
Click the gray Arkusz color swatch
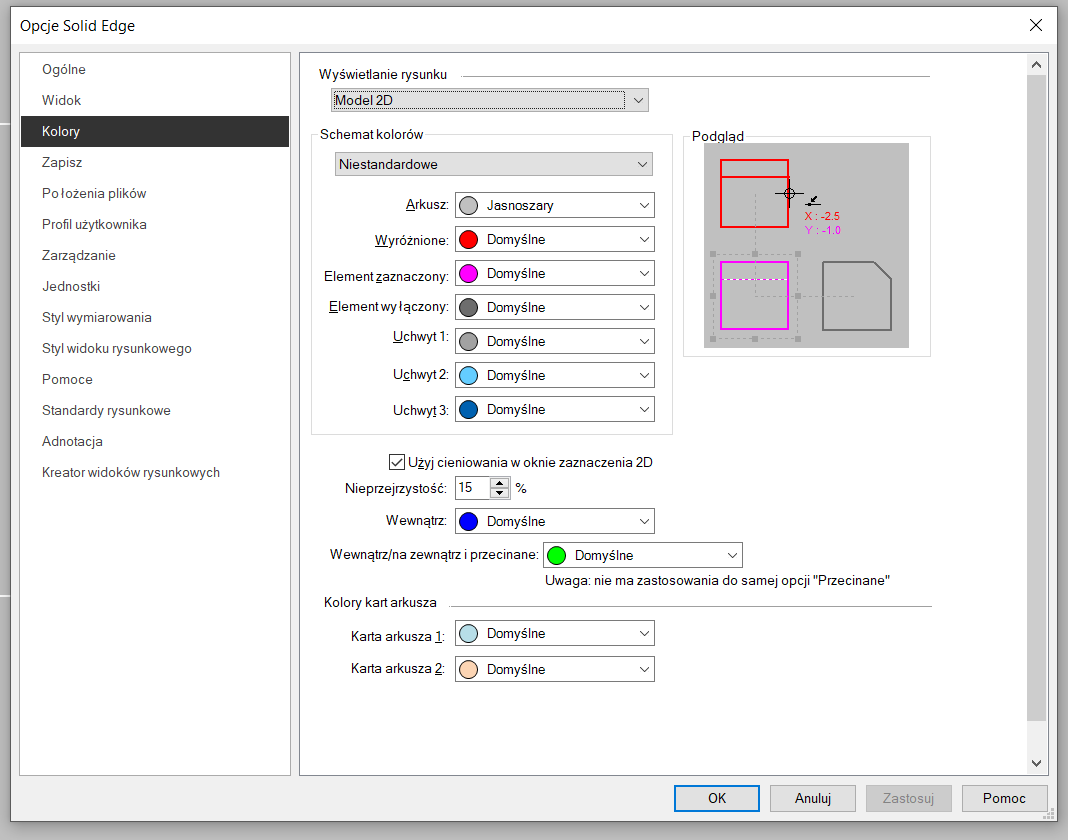click(x=469, y=205)
